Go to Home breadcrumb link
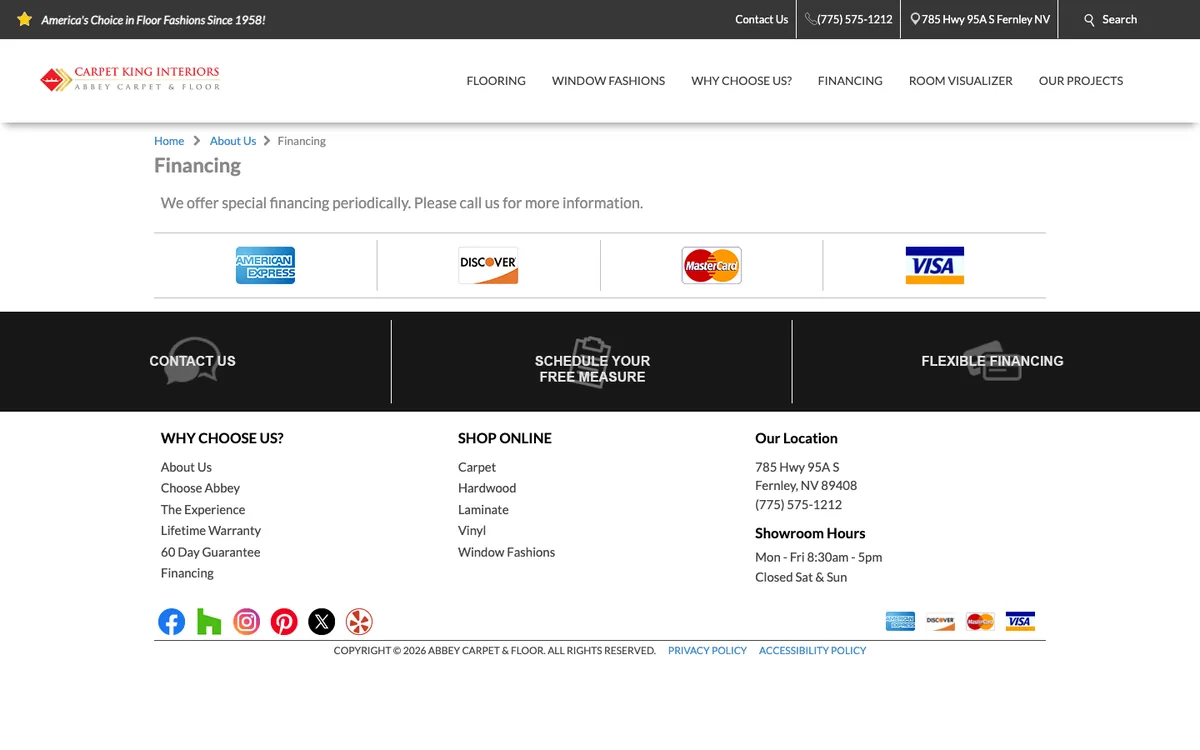1200x750 pixels. (169, 141)
